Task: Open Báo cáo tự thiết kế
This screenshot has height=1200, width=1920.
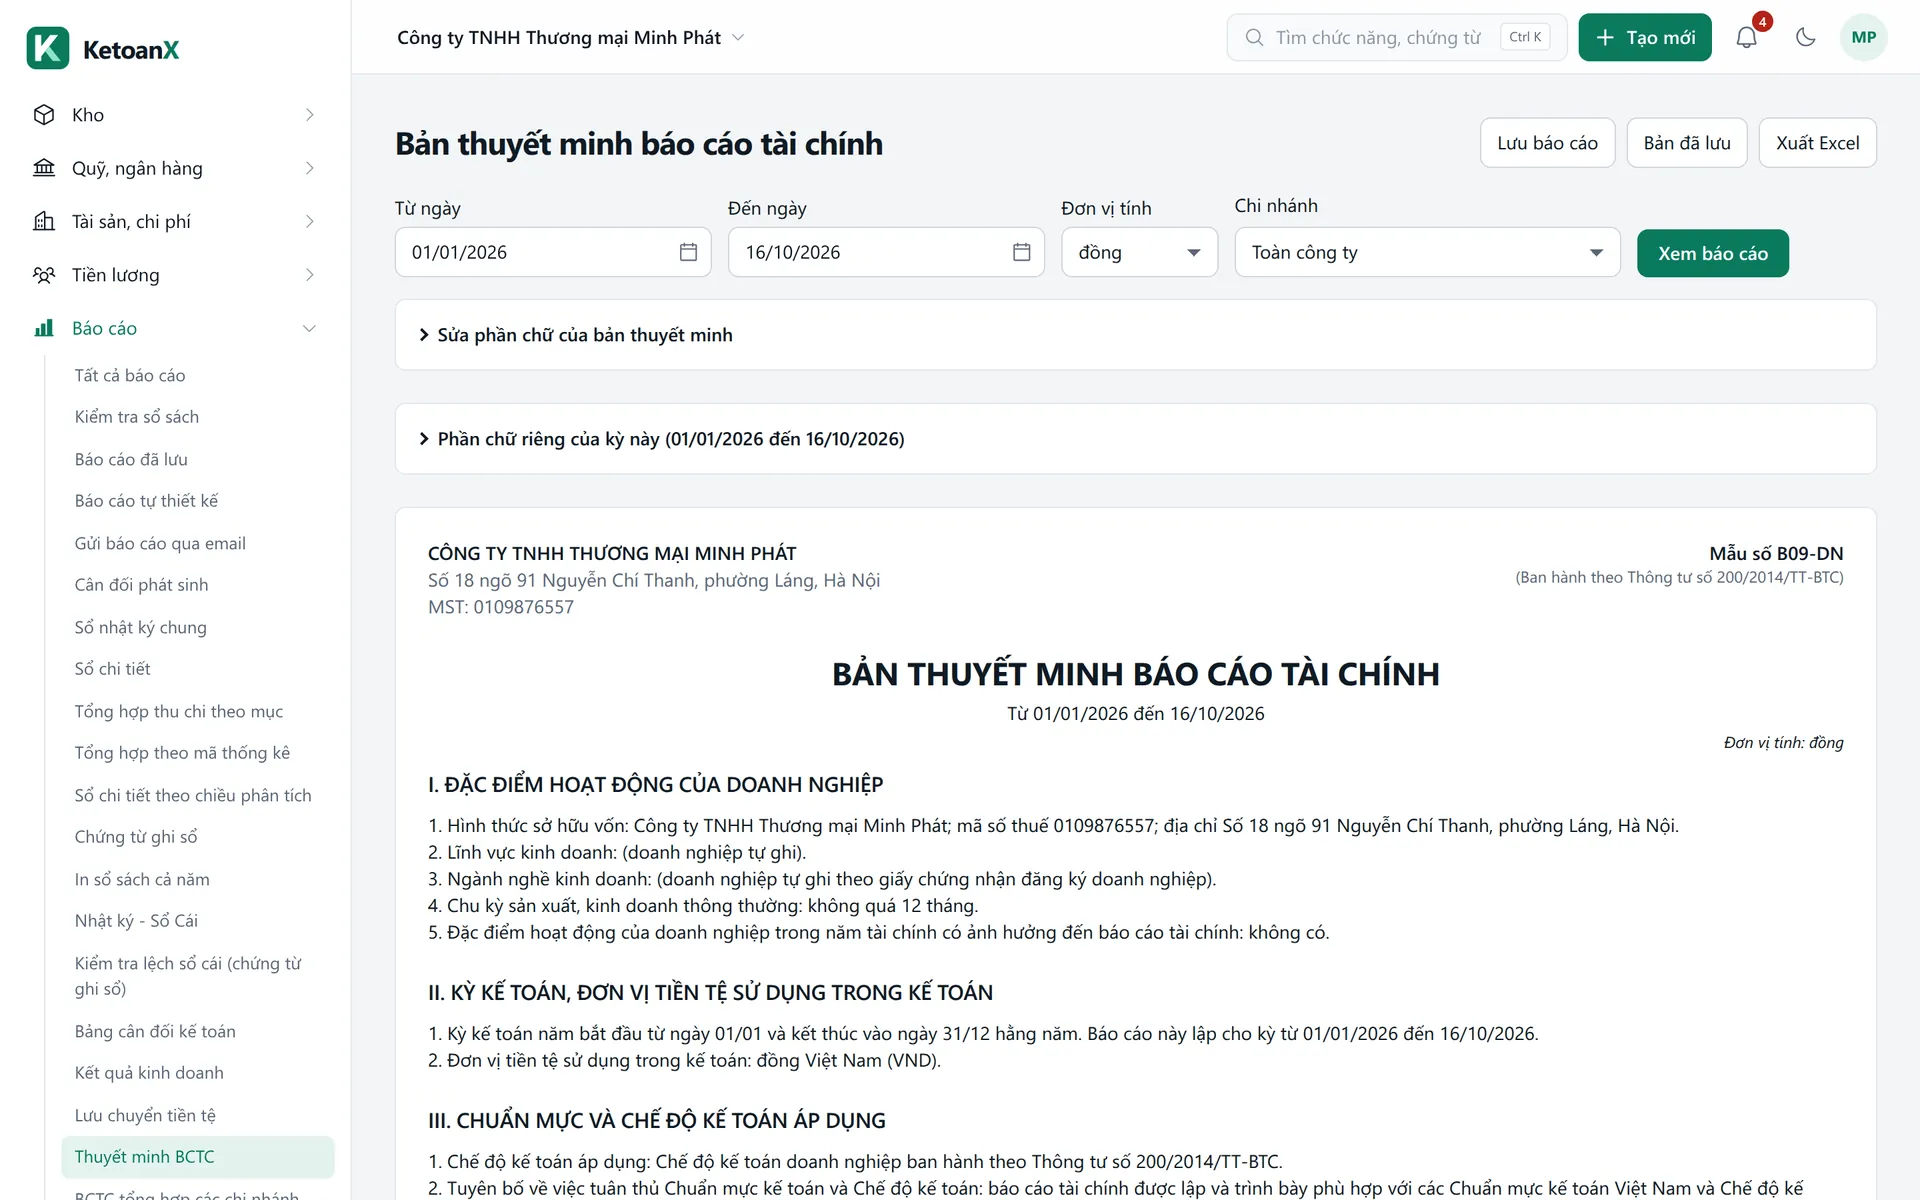Action: (146, 501)
